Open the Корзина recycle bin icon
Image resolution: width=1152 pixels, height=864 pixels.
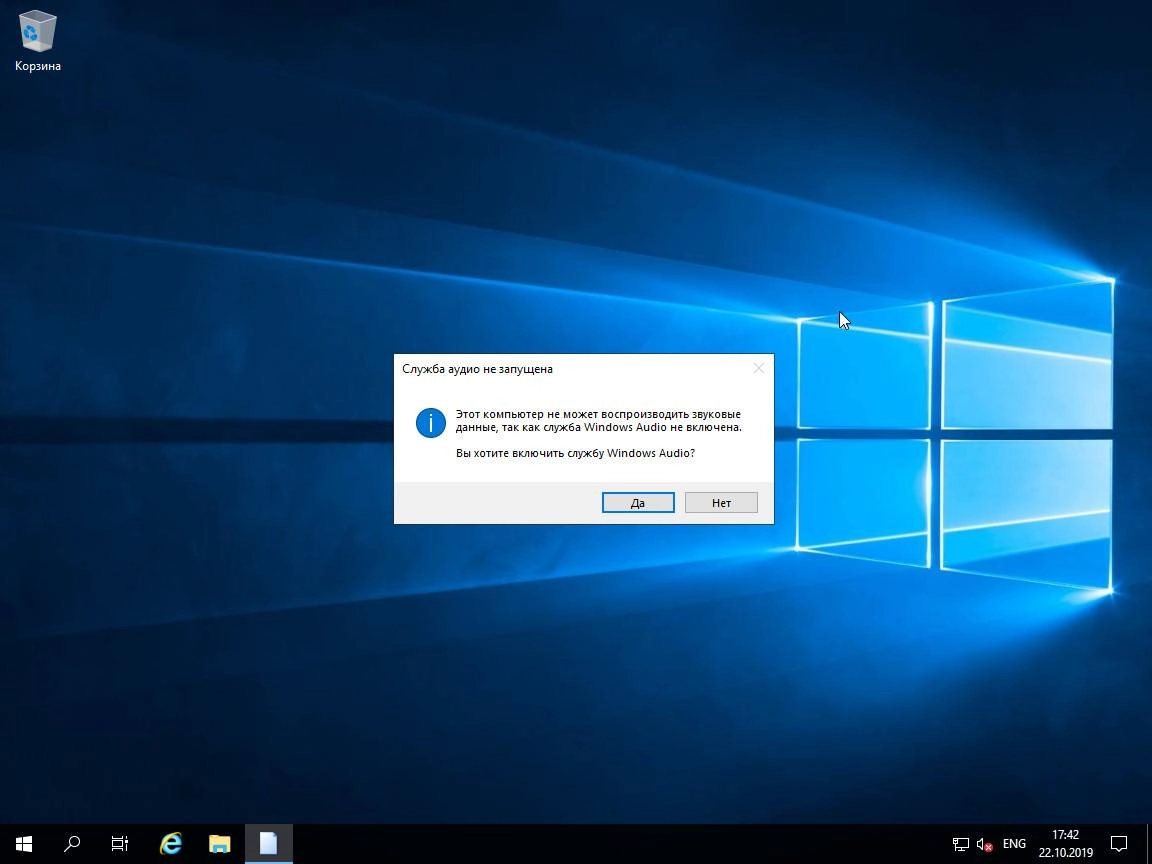[x=37, y=40]
